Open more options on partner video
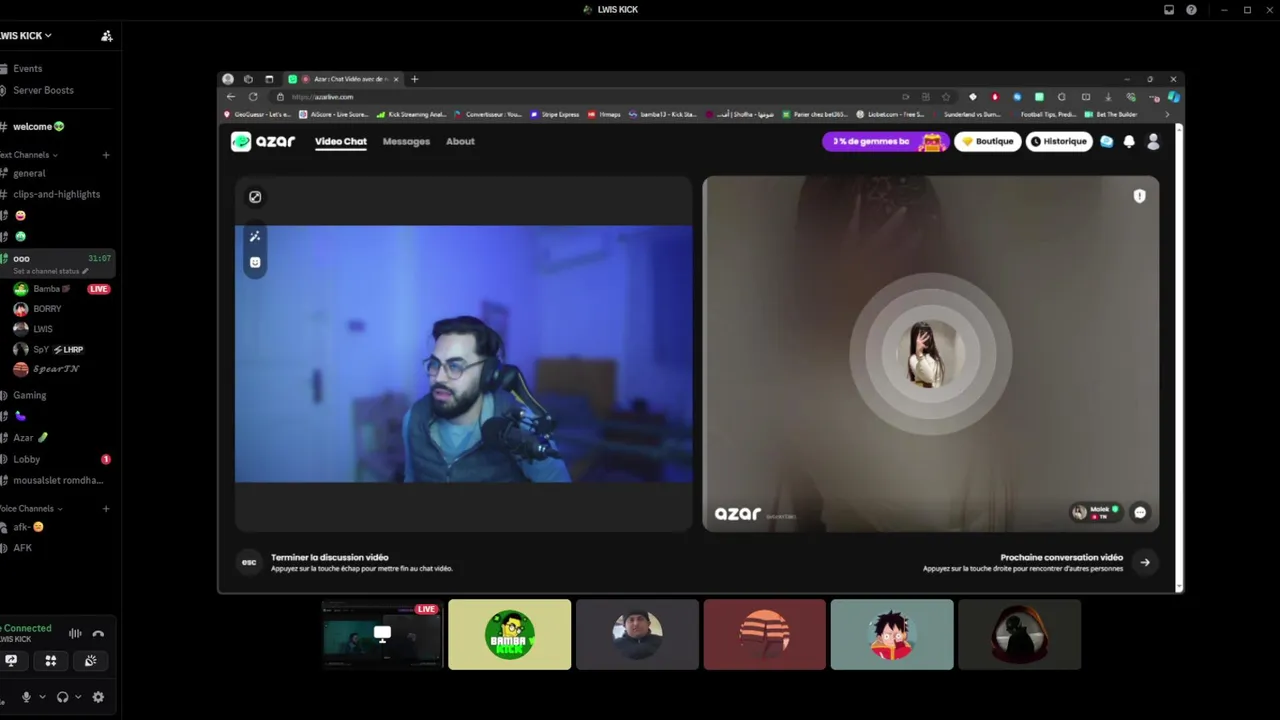 (x=1140, y=512)
